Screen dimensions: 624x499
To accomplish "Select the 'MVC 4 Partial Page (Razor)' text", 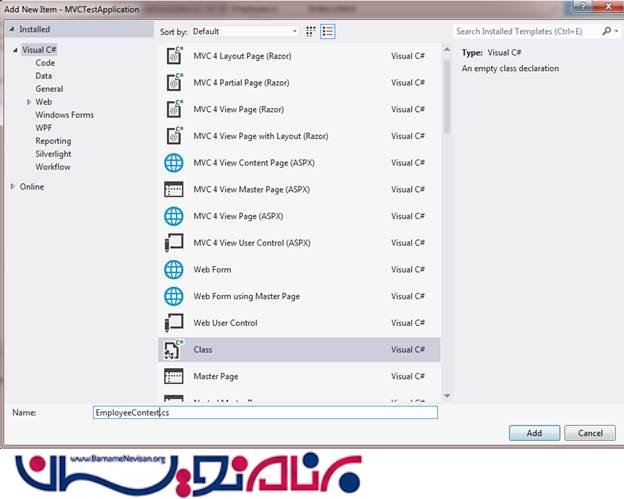I will [x=241, y=83].
